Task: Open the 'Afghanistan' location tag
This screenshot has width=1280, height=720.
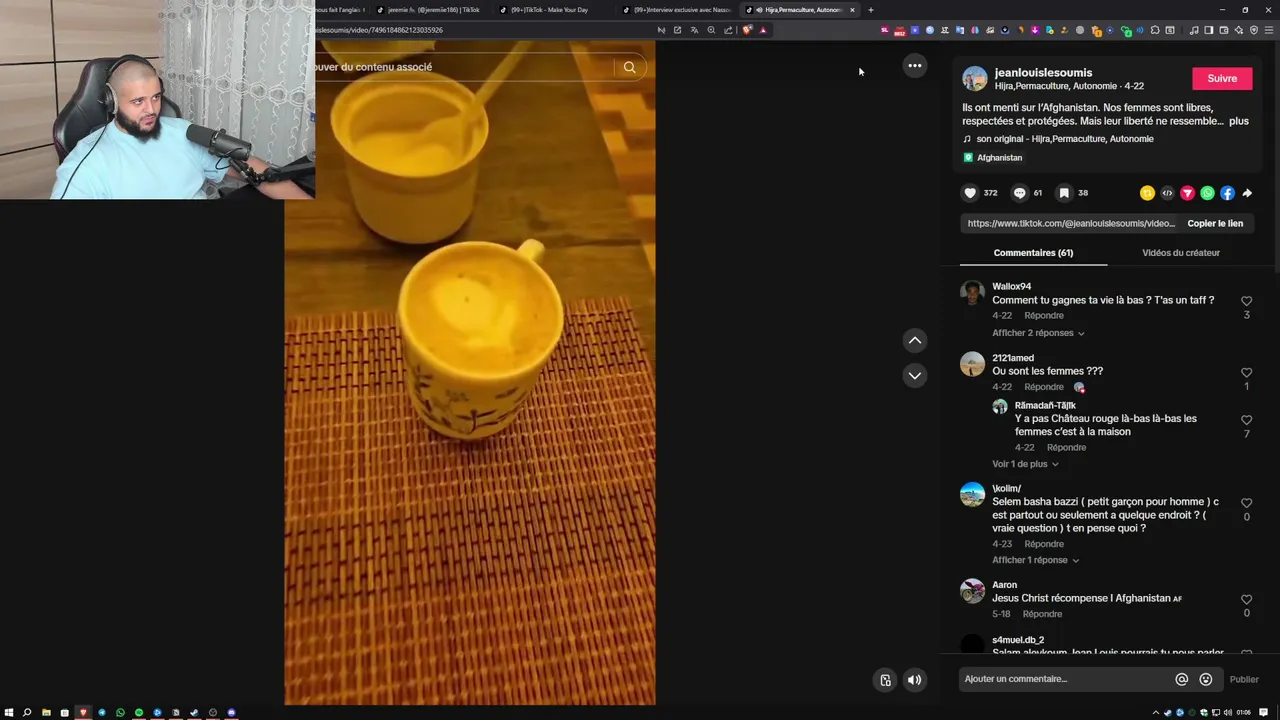Action: tap(993, 158)
